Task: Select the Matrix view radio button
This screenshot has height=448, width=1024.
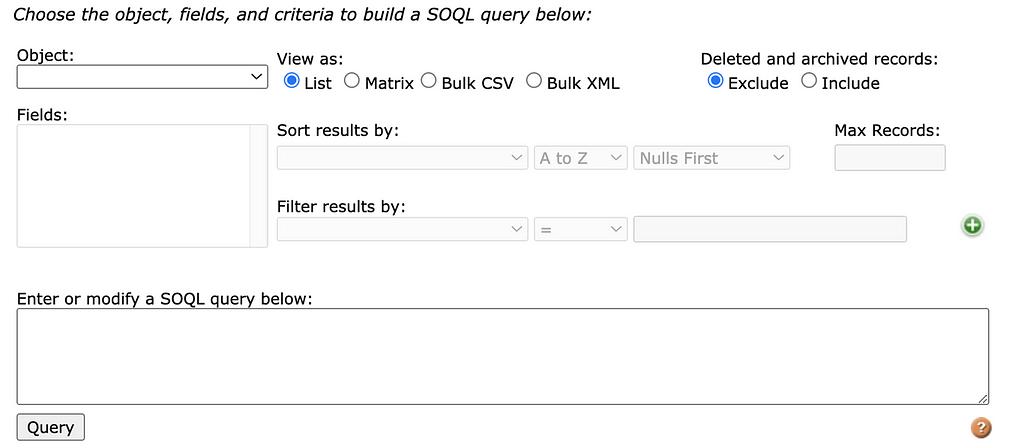Action: [352, 81]
